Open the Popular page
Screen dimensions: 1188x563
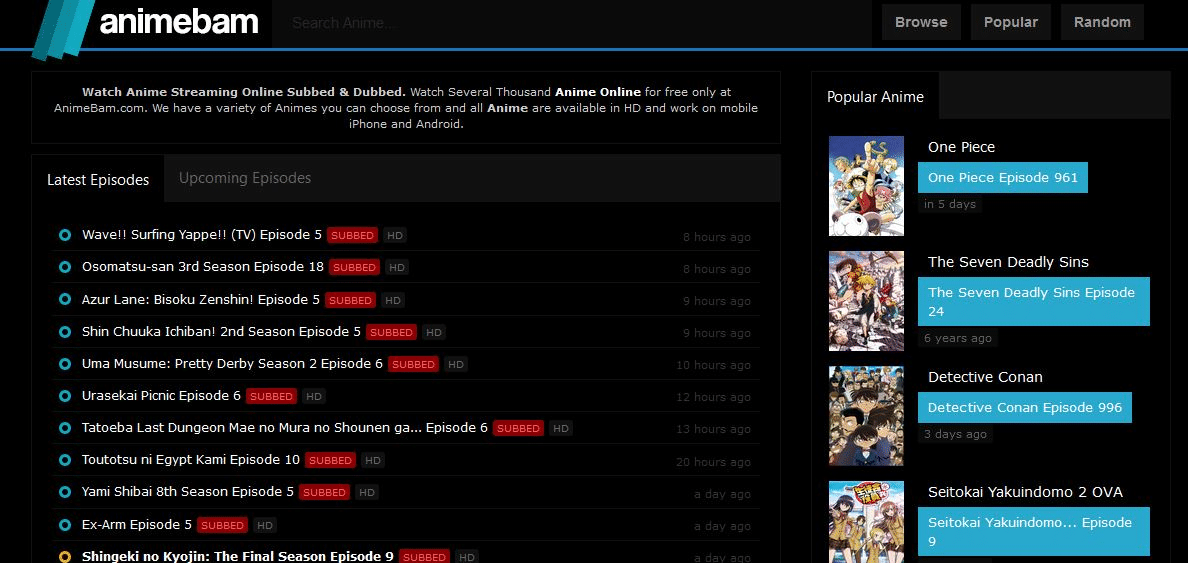(1011, 22)
